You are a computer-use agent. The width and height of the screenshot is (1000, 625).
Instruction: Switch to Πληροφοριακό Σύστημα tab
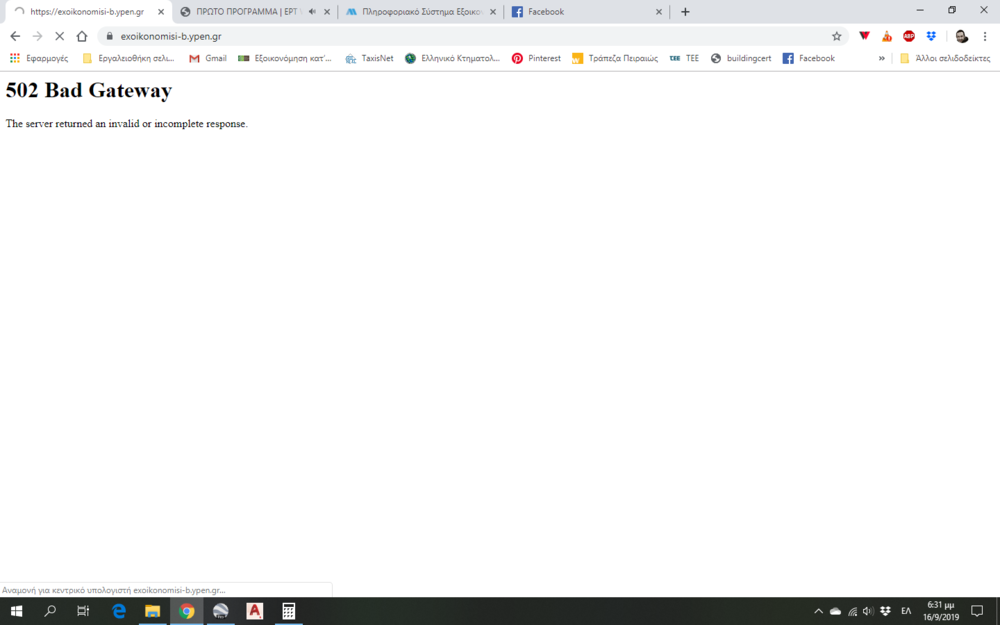[420, 12]
